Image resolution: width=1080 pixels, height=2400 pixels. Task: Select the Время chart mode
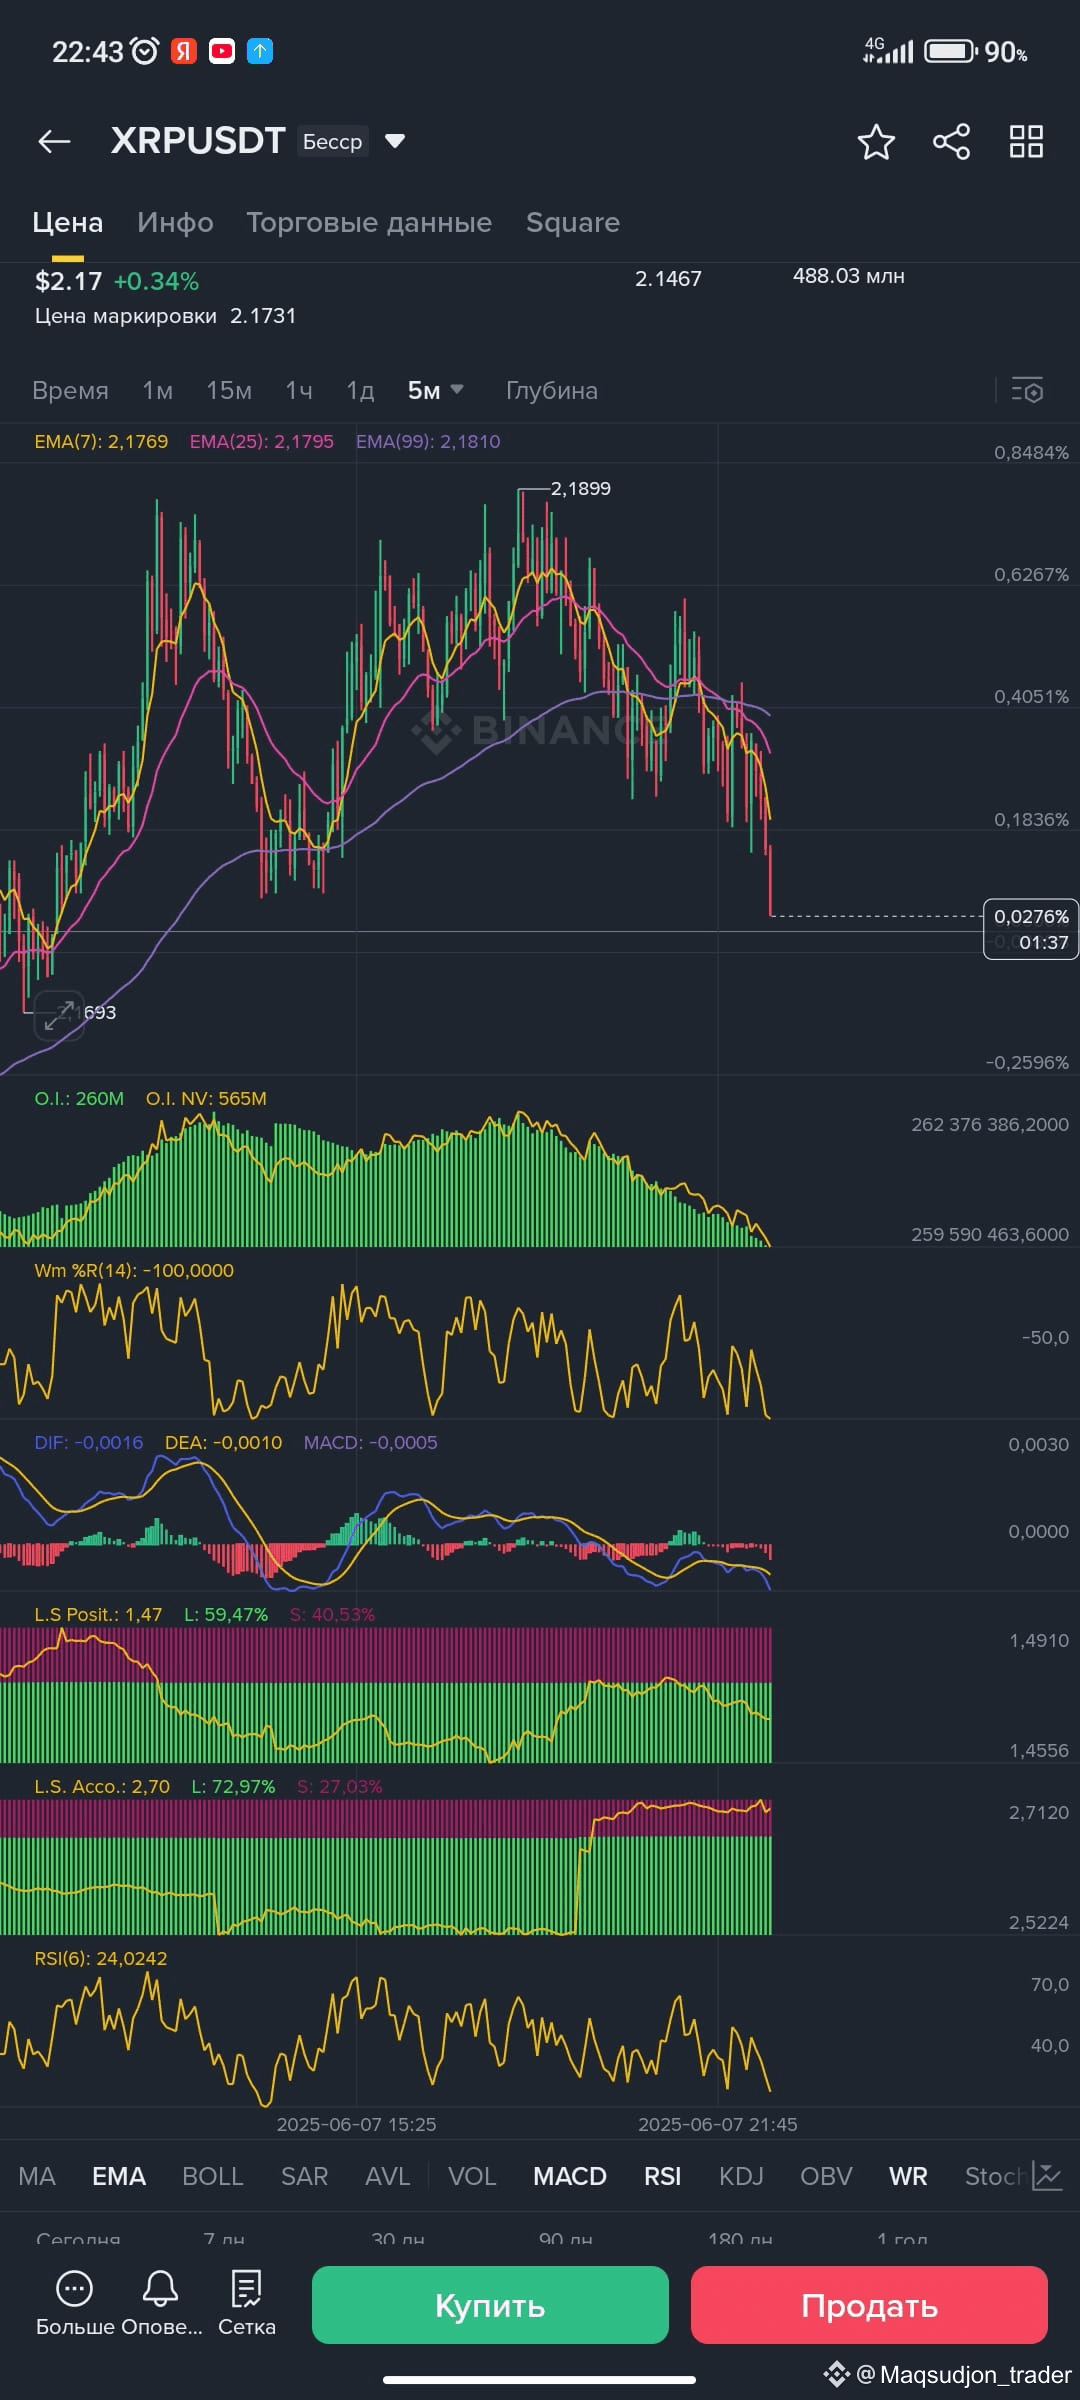pyautogui.click(x=70, y=390)
